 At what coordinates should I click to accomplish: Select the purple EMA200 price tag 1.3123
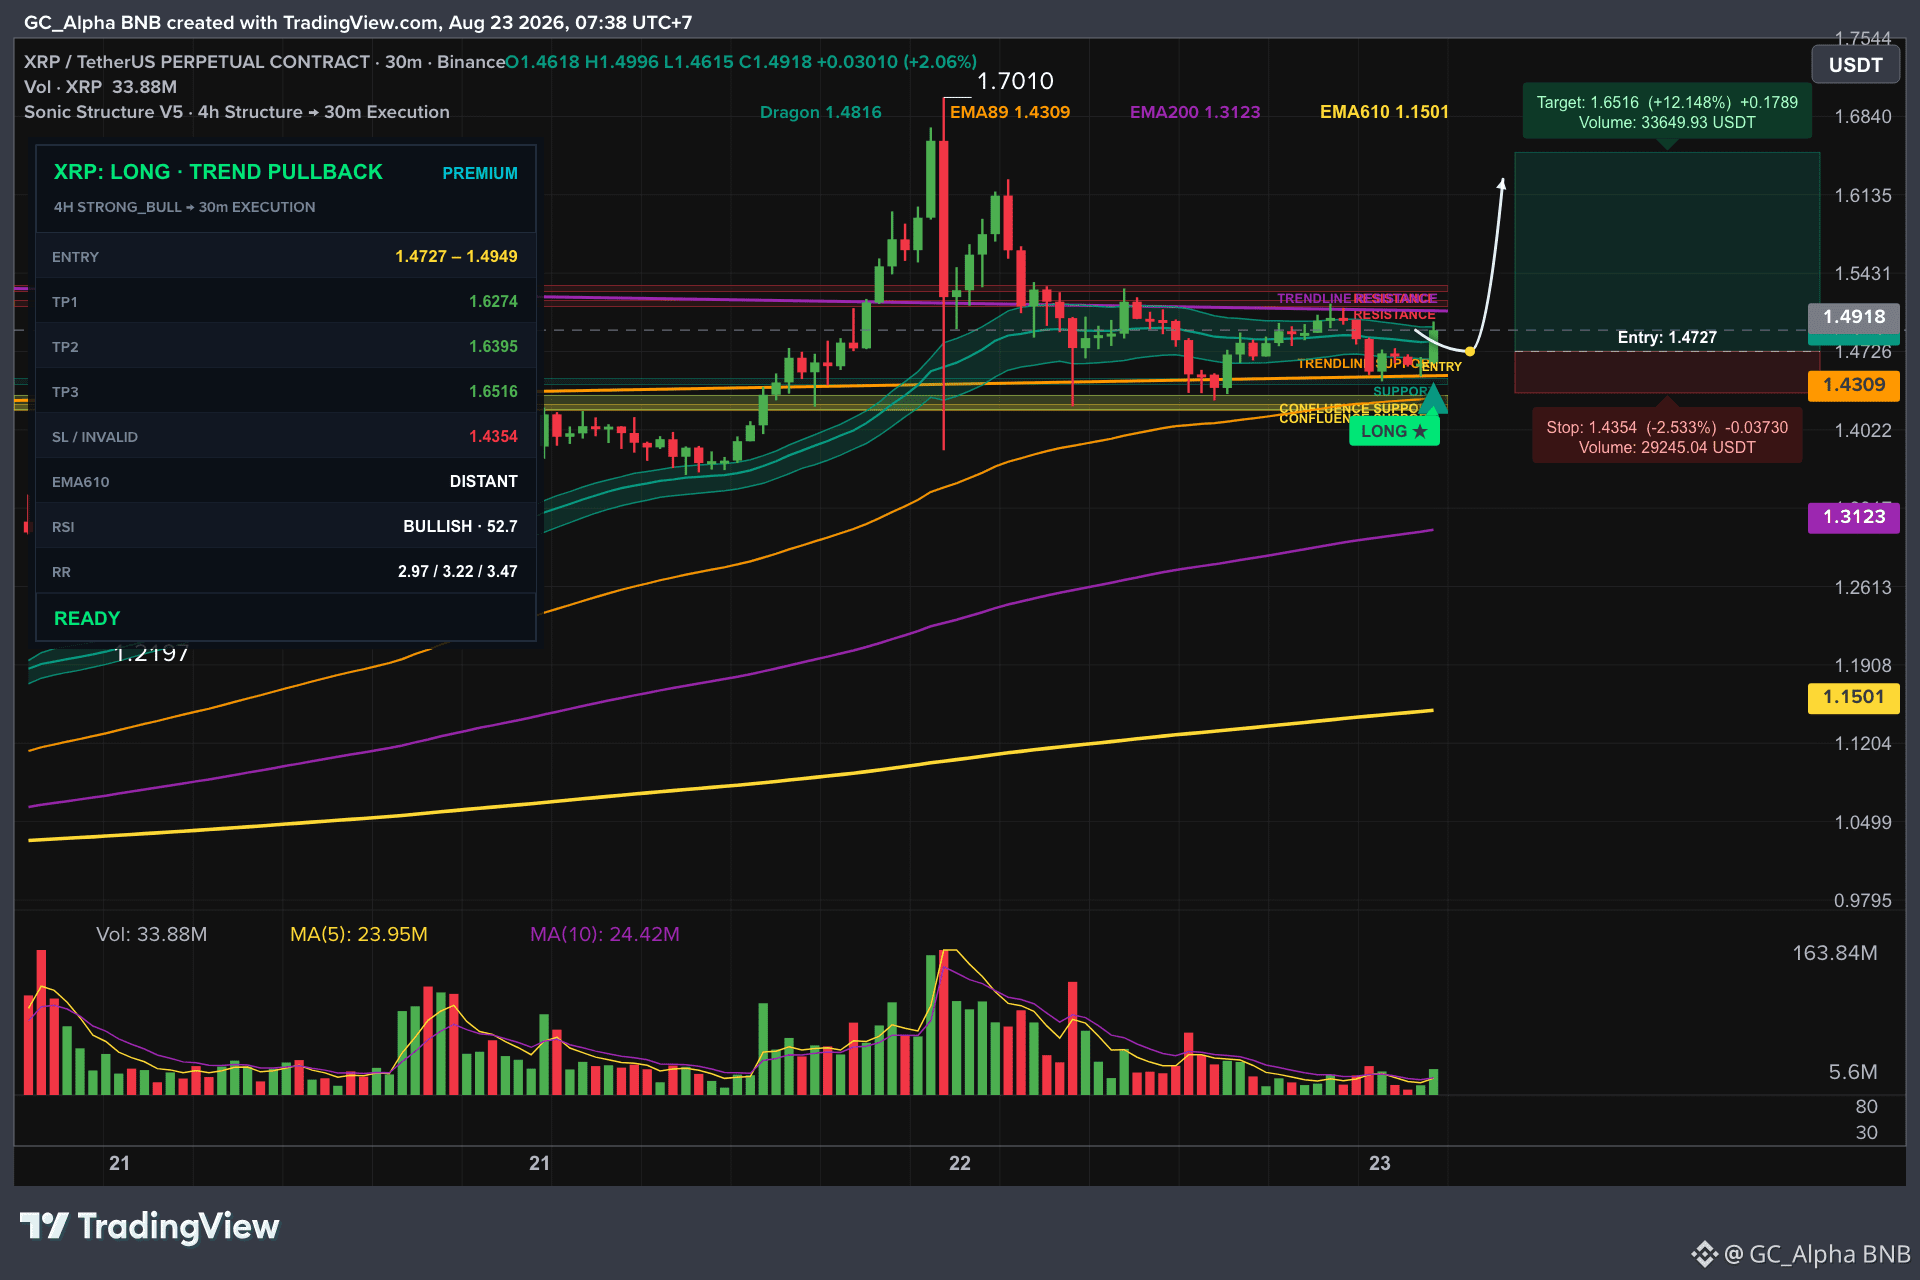[1853, 517]
